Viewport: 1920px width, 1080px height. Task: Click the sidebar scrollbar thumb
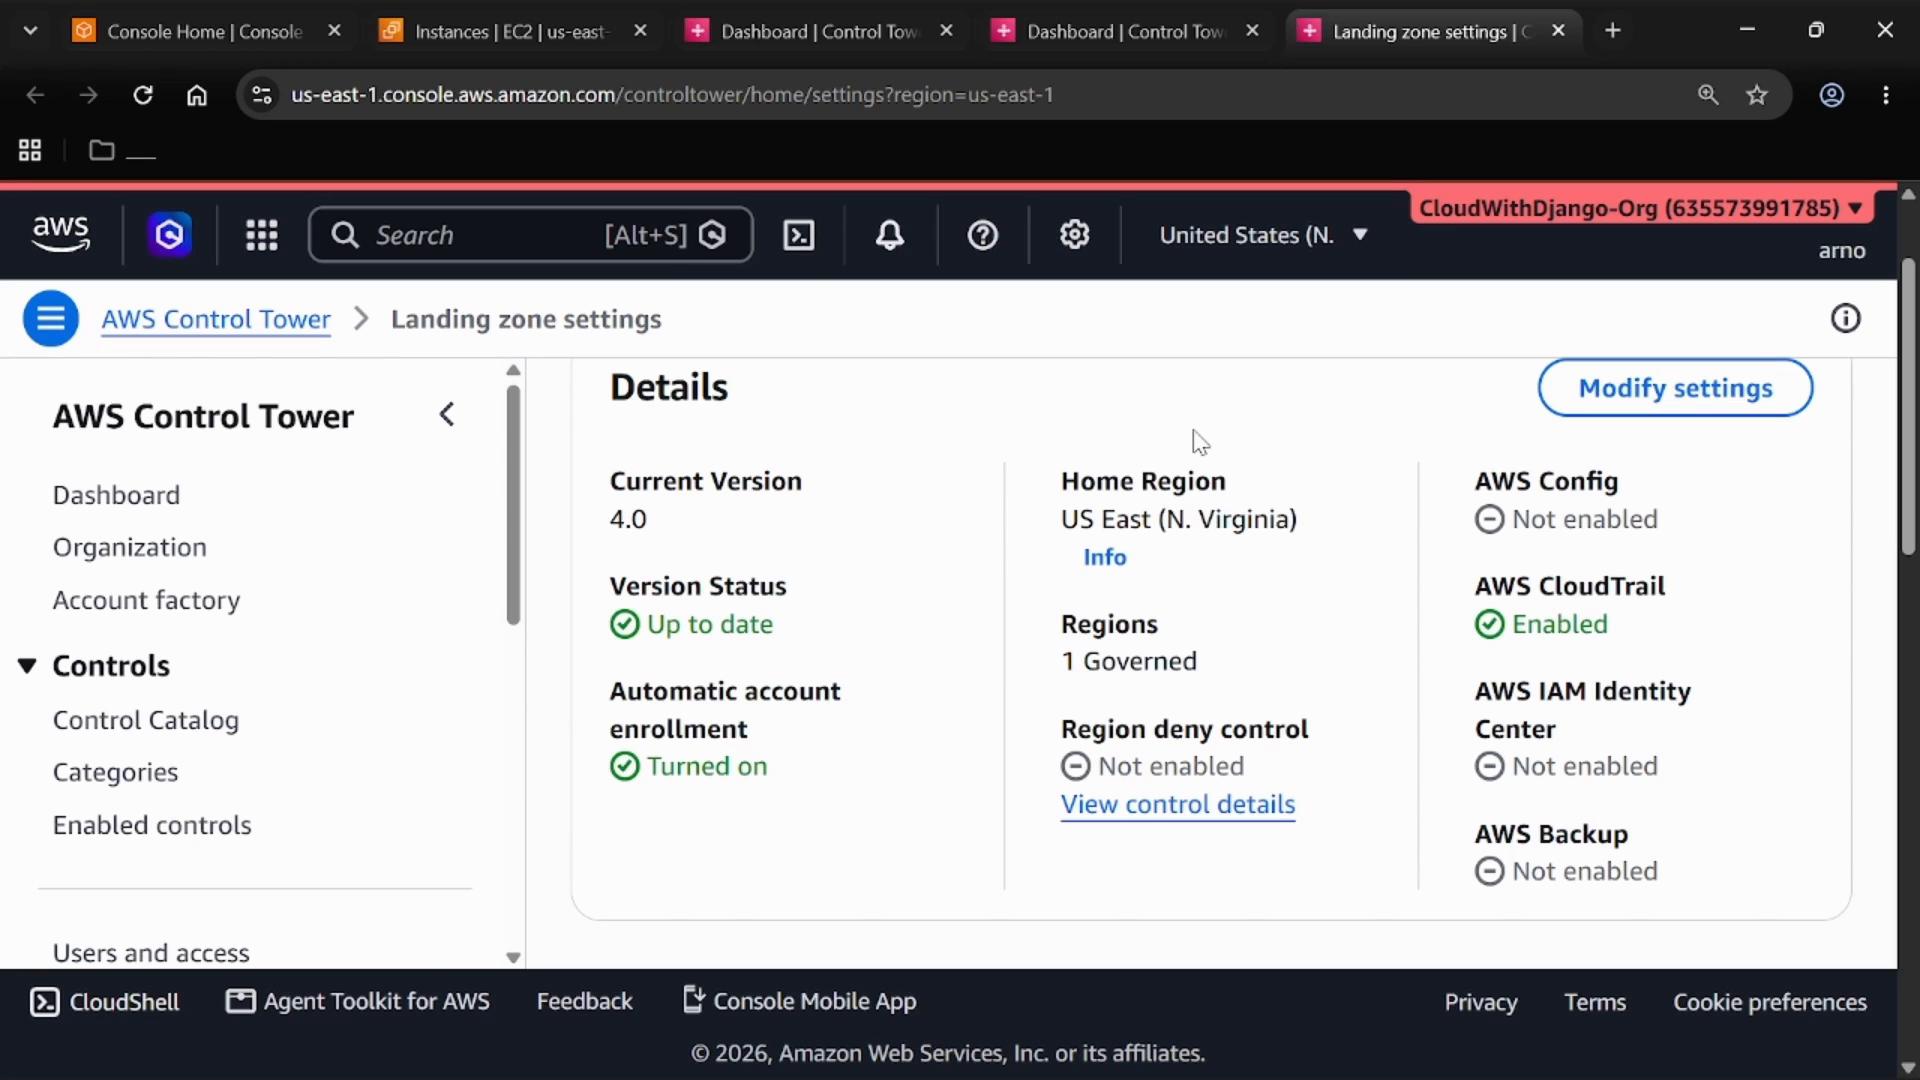pos(513,505)
